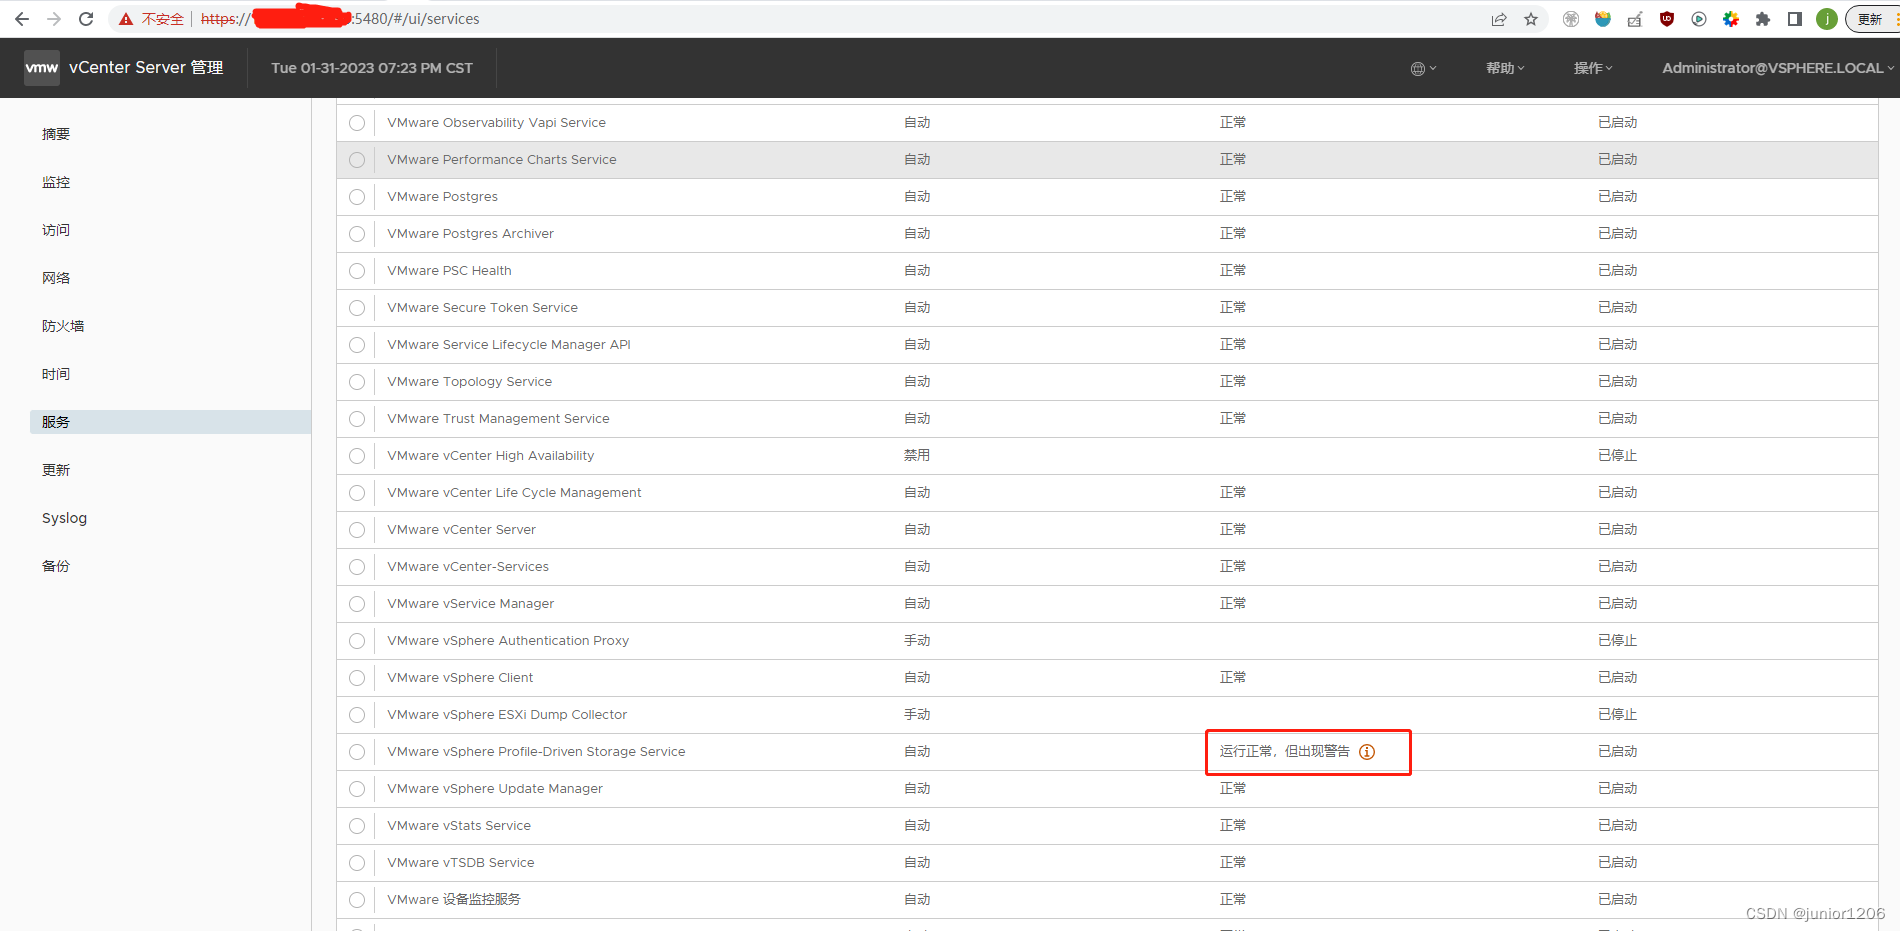The width and height of the screenshot is (1900, 931).
Task: Click the browser 更新 update button
Action: pos(1872,19)
